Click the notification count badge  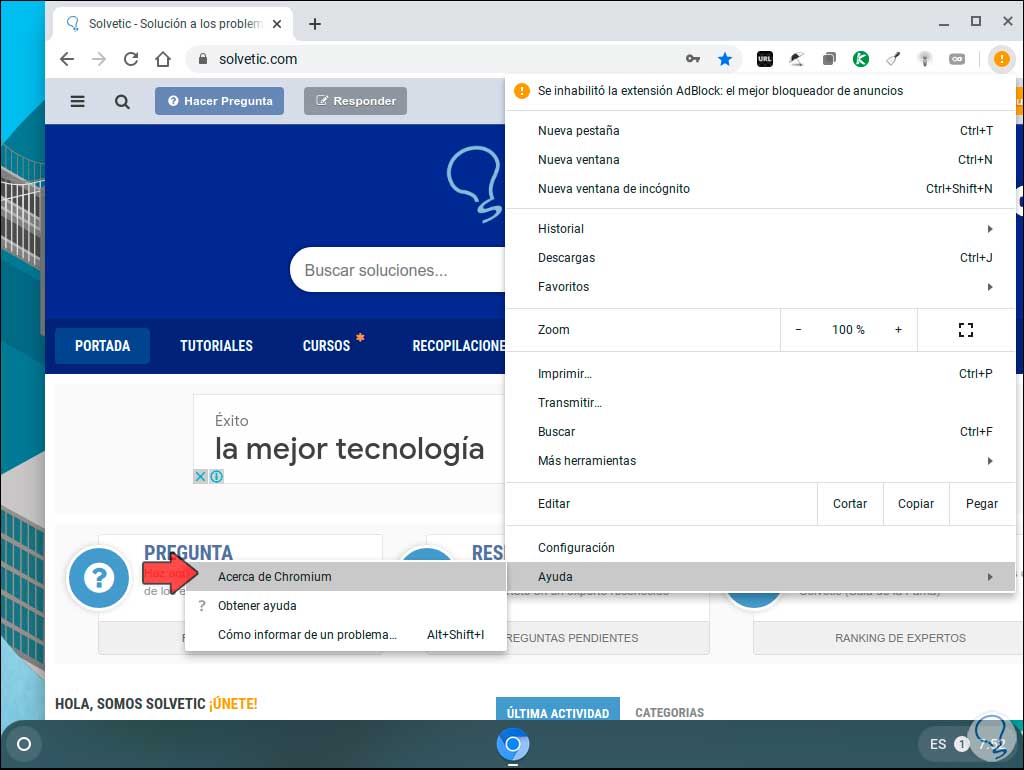(961, 744)
